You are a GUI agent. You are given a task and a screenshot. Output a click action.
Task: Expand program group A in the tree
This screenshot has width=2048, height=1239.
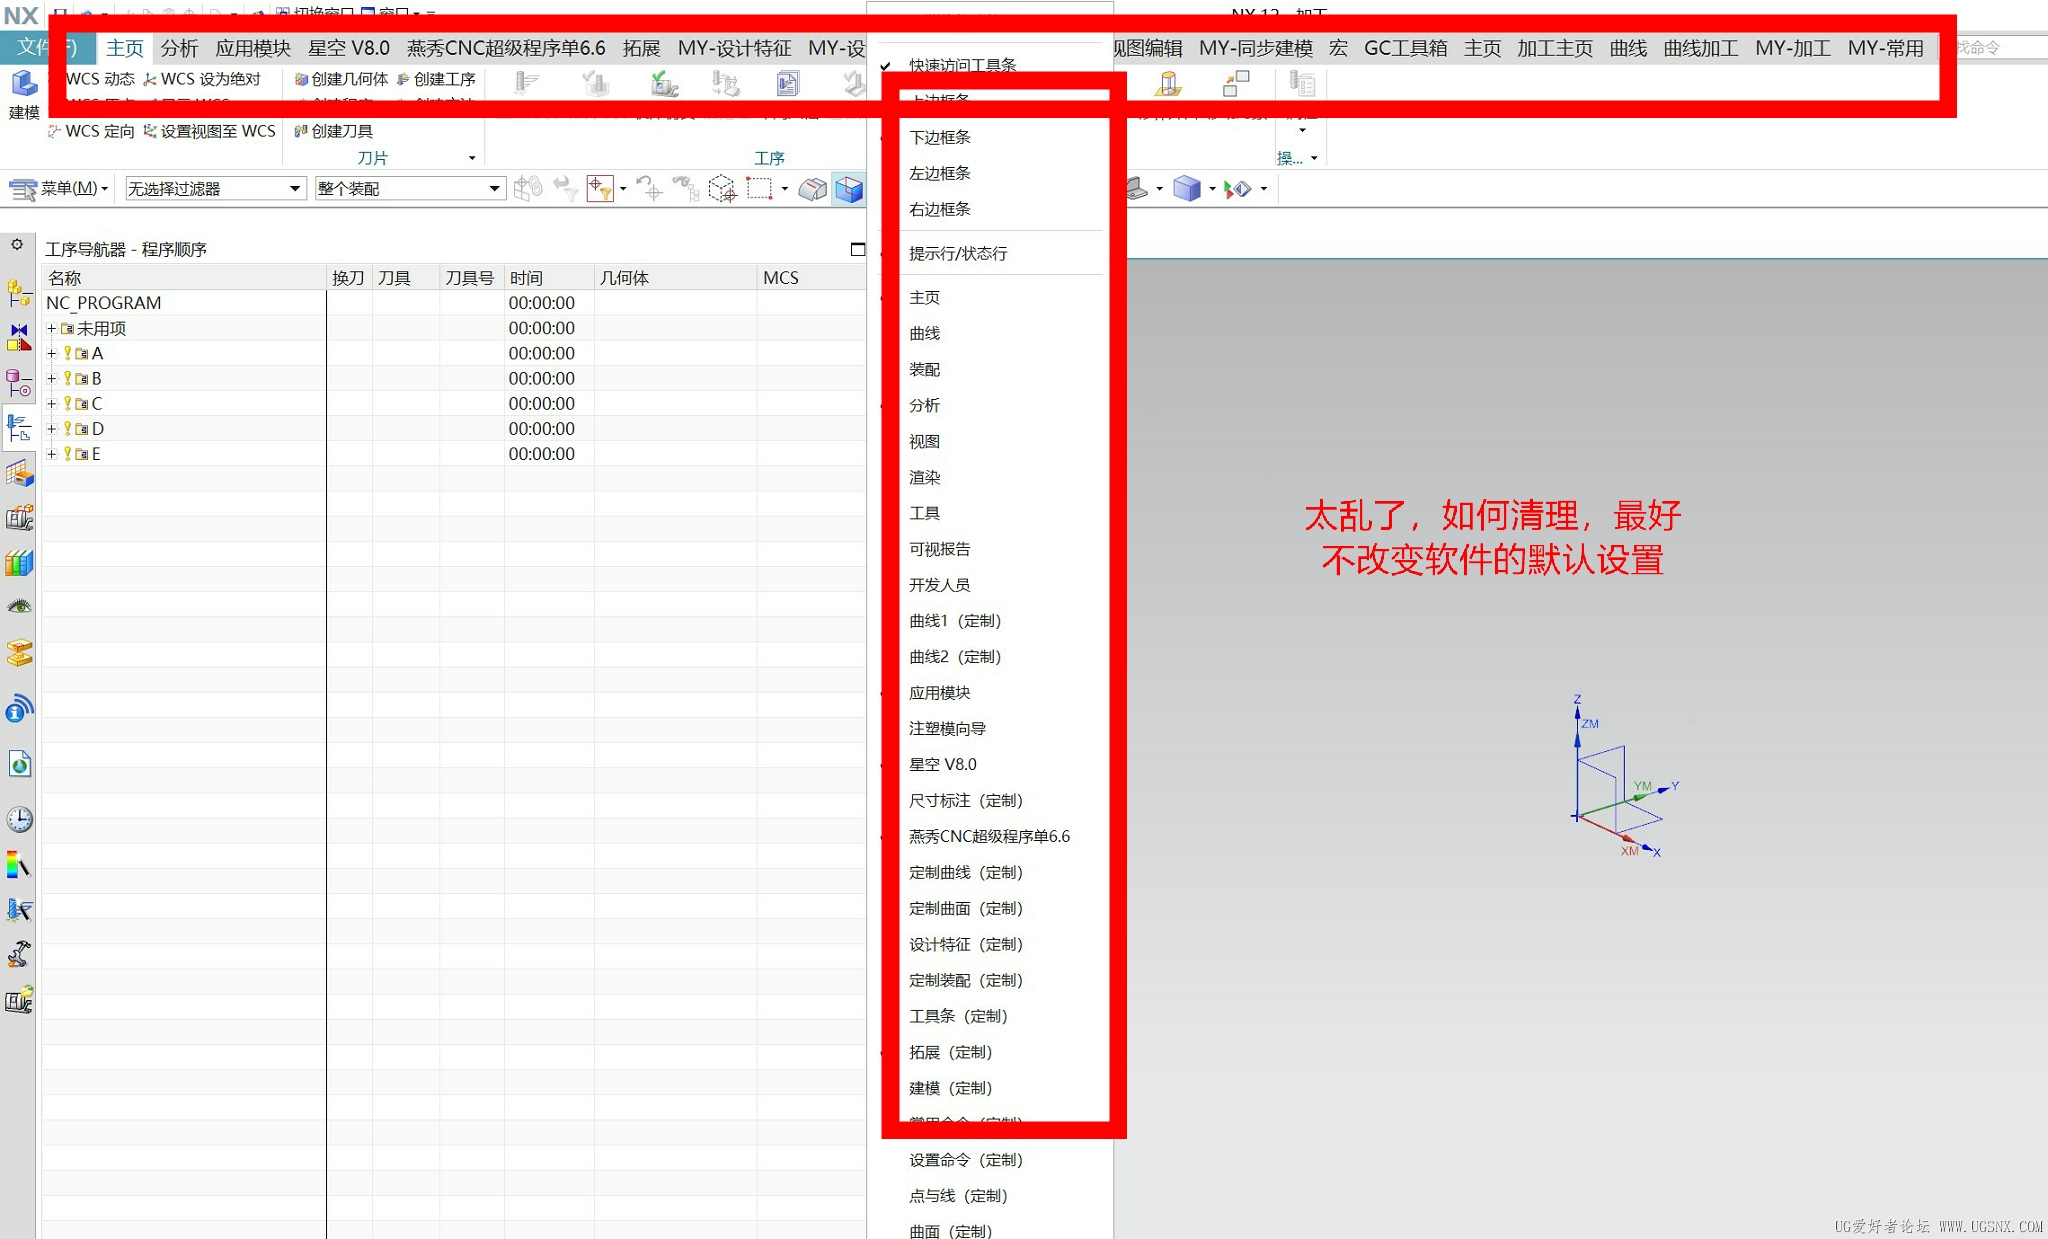click(51, 353)
